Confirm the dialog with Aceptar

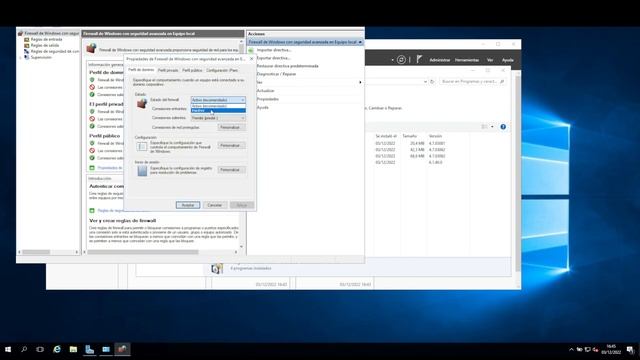click(x=188, y=205)
